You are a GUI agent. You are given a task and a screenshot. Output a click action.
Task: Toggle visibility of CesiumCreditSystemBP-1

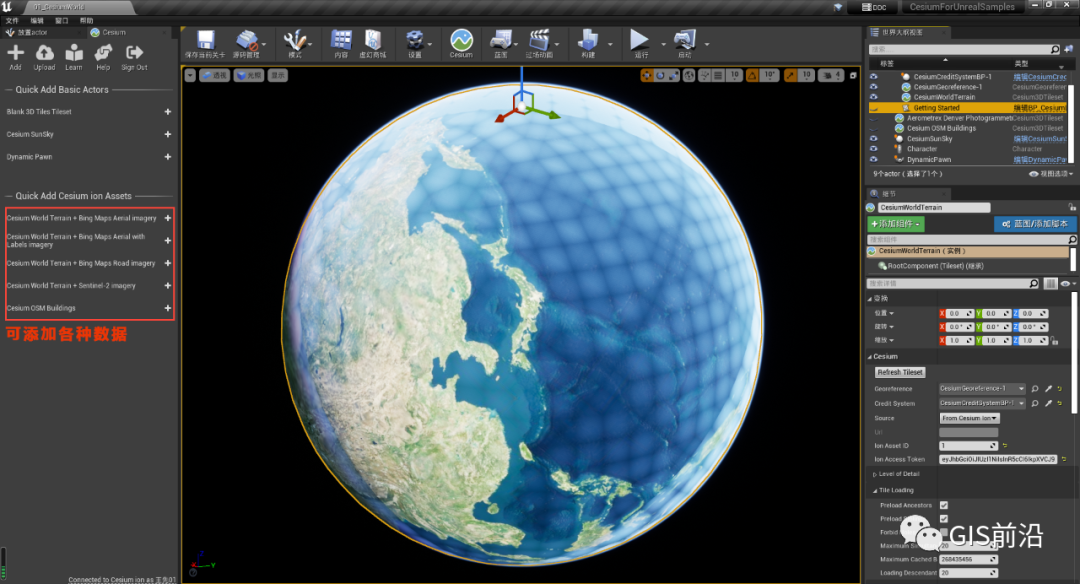(873, 76)
